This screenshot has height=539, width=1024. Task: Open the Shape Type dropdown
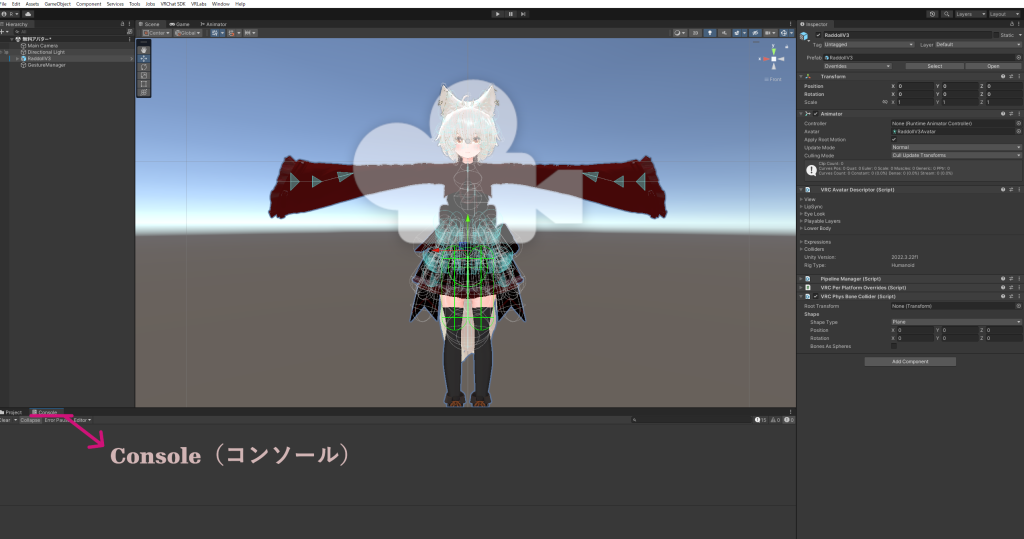click(x=956, y=322)
